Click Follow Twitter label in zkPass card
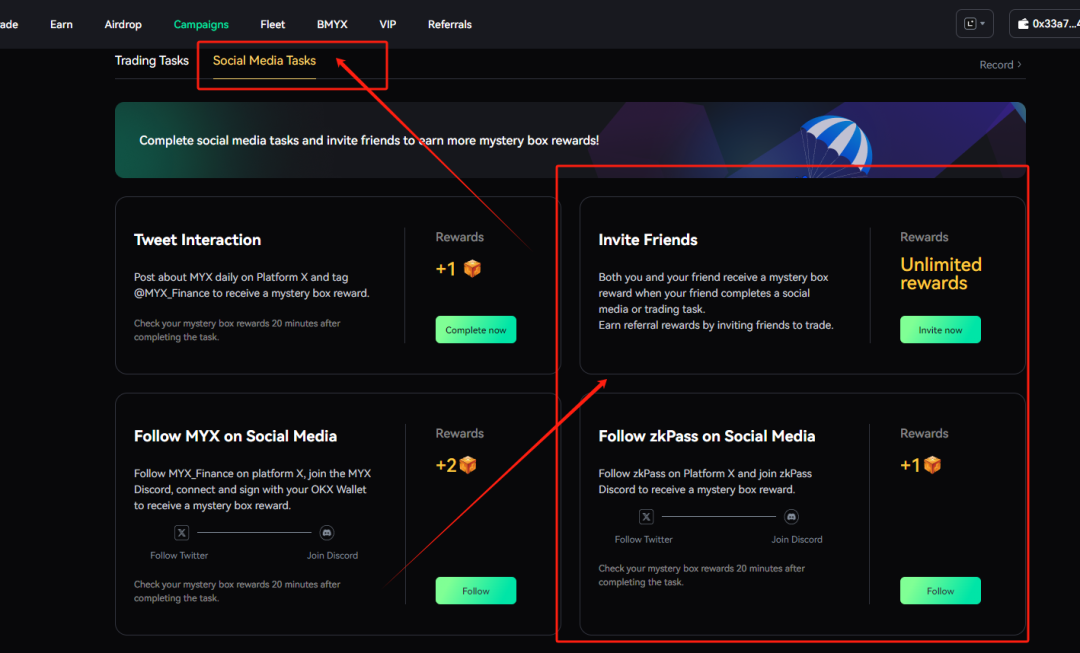The height and width of the screenshot is (653, 1080). tap(643, 539)
